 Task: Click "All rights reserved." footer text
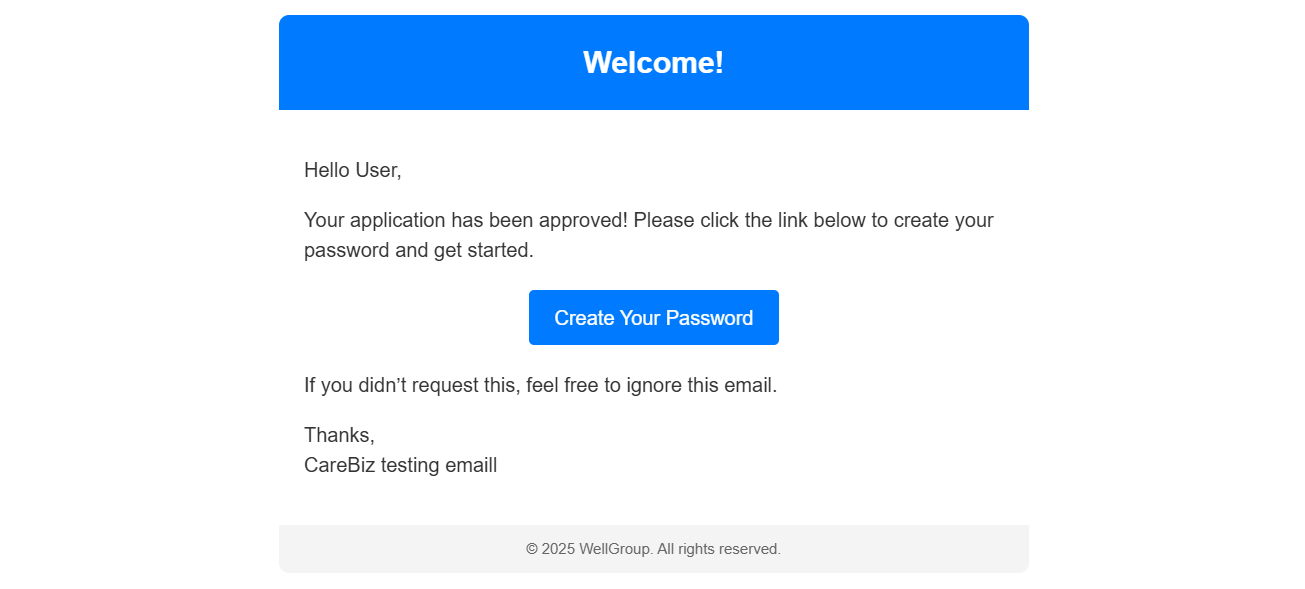point(719,550)
